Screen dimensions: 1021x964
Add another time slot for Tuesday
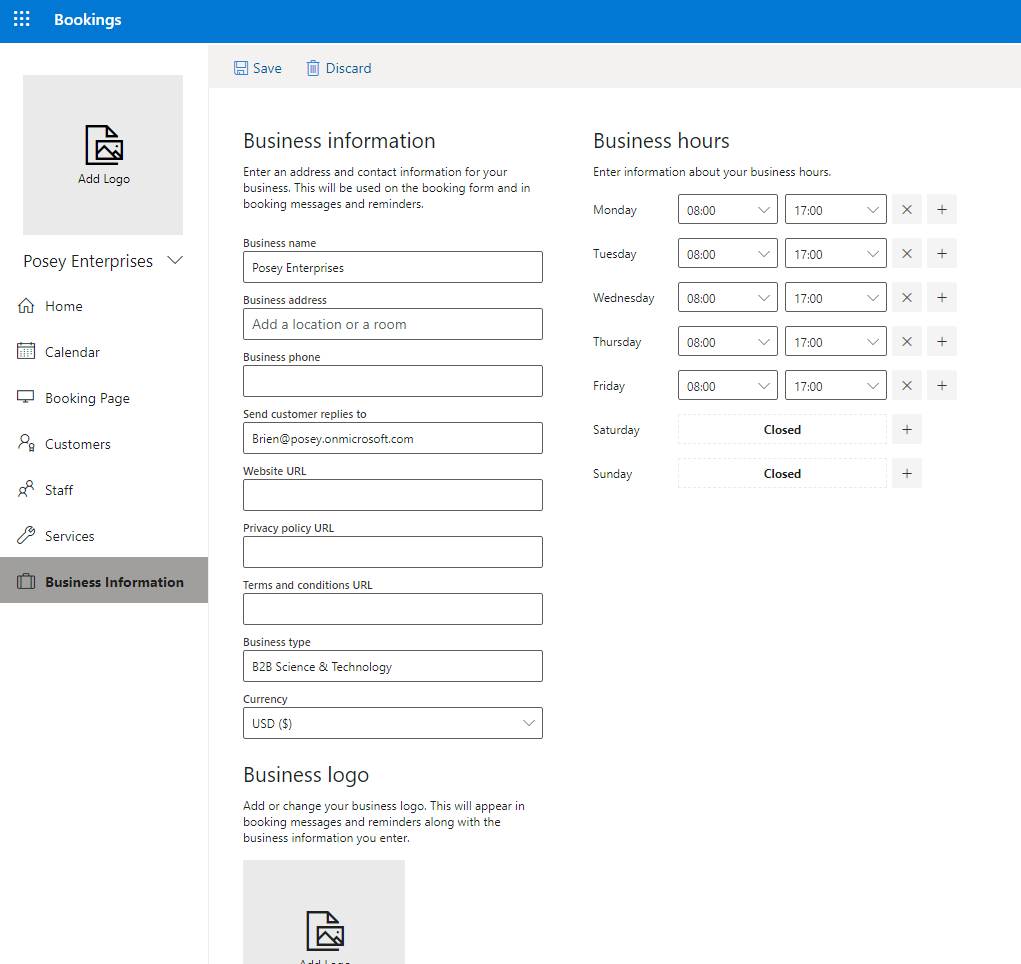click(x=942, y=253)
